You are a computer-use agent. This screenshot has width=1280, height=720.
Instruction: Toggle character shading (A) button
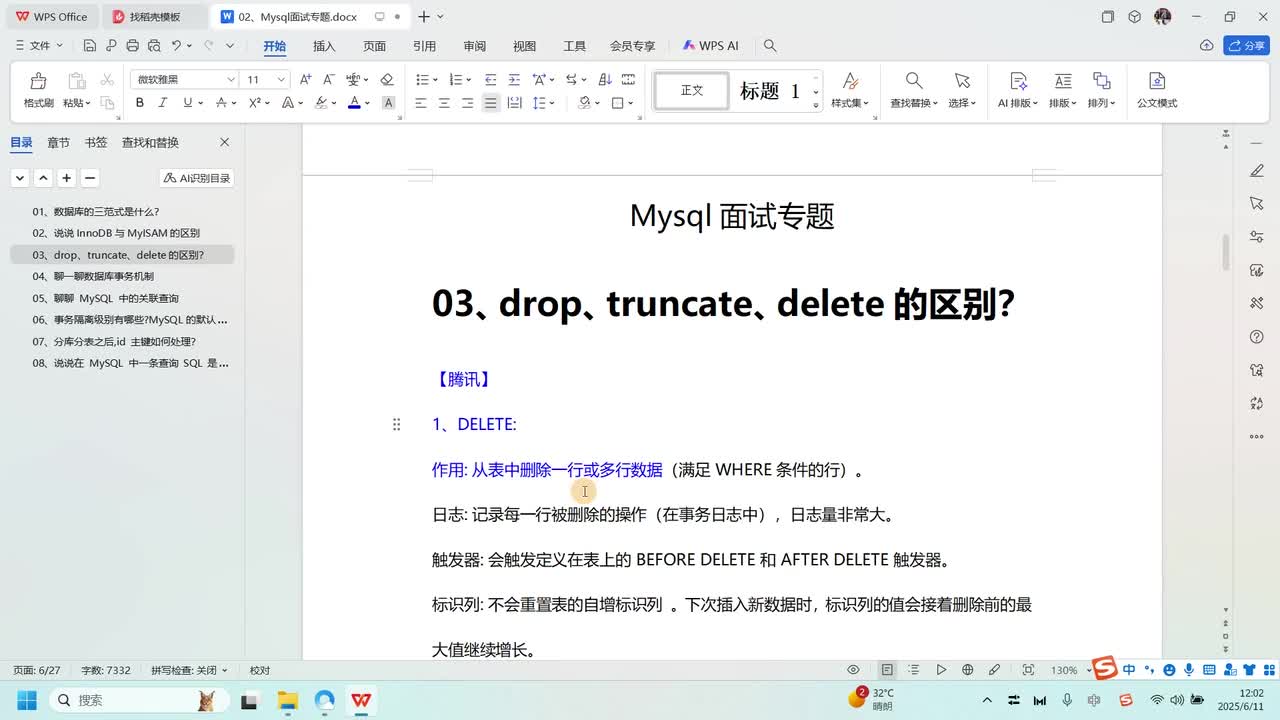388,103
